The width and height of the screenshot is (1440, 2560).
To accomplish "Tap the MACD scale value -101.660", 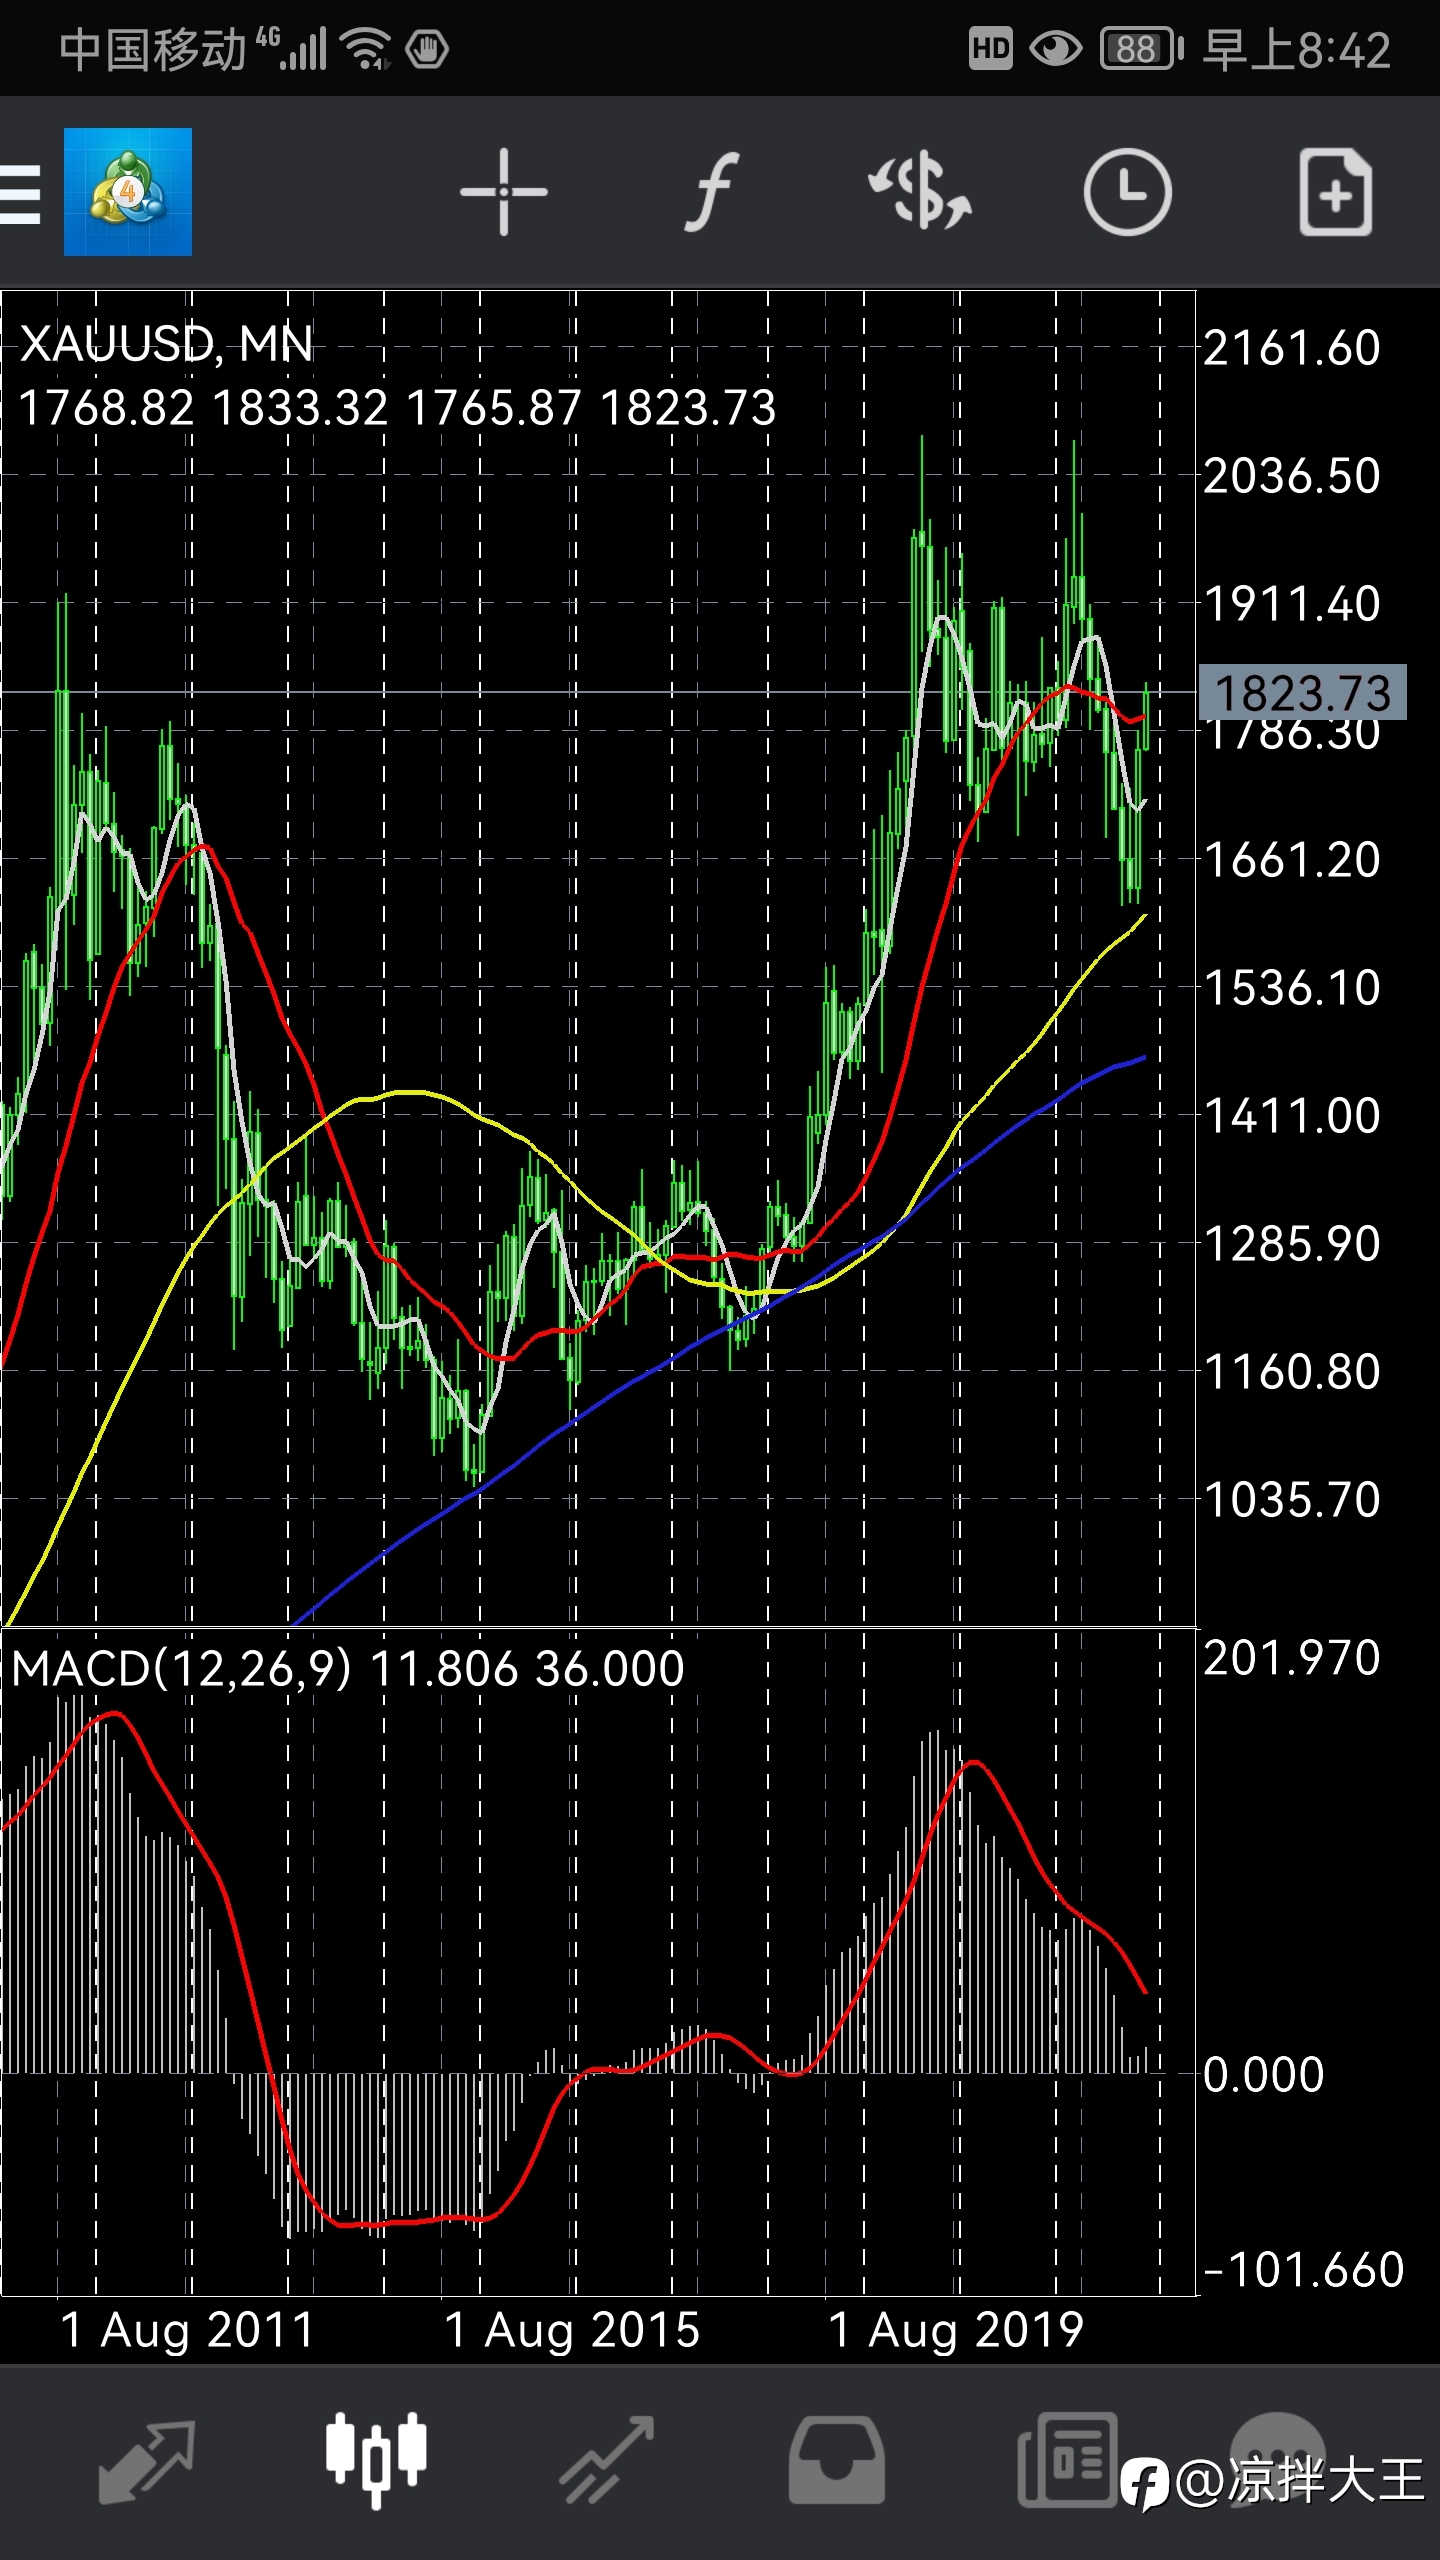I will click(x=1304, y=2270).
